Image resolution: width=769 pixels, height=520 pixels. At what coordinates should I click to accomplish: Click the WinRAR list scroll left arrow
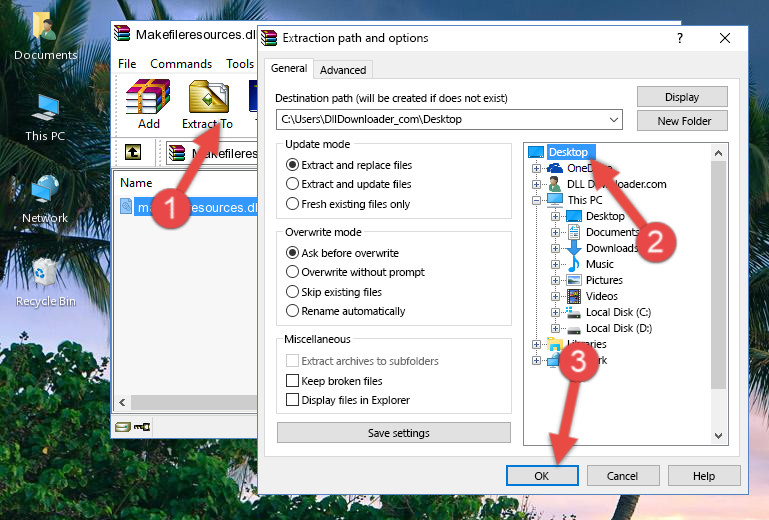point(122,403)
